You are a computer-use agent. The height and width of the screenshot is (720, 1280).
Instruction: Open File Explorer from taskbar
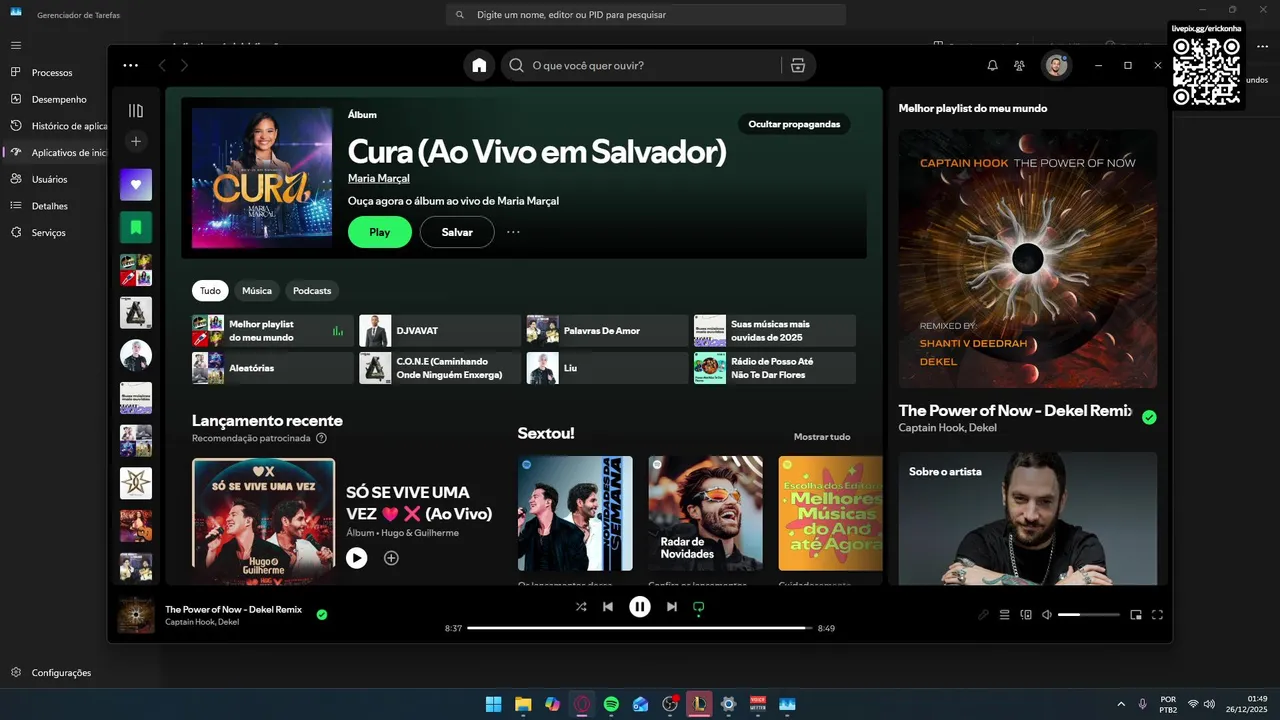(523, 704)
